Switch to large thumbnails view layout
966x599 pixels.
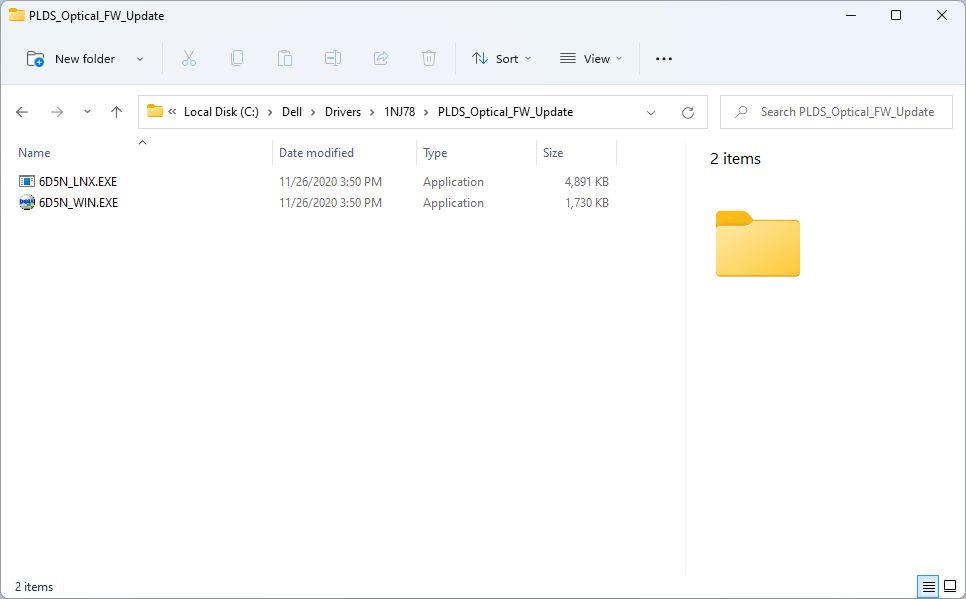950,586
